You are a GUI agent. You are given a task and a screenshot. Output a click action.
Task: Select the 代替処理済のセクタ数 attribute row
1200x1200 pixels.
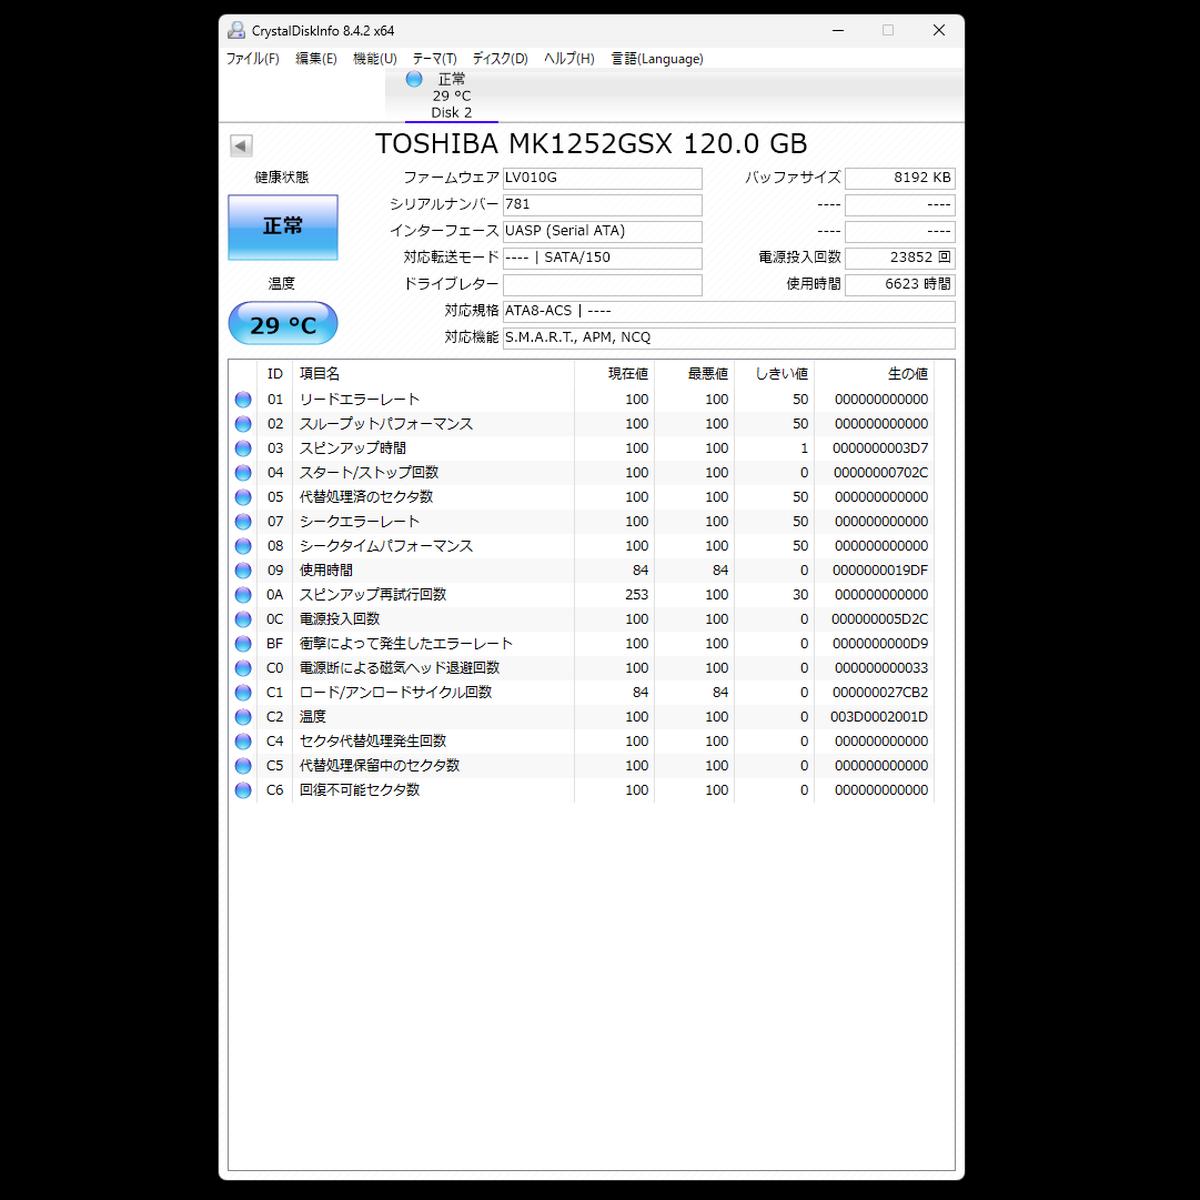366,497
